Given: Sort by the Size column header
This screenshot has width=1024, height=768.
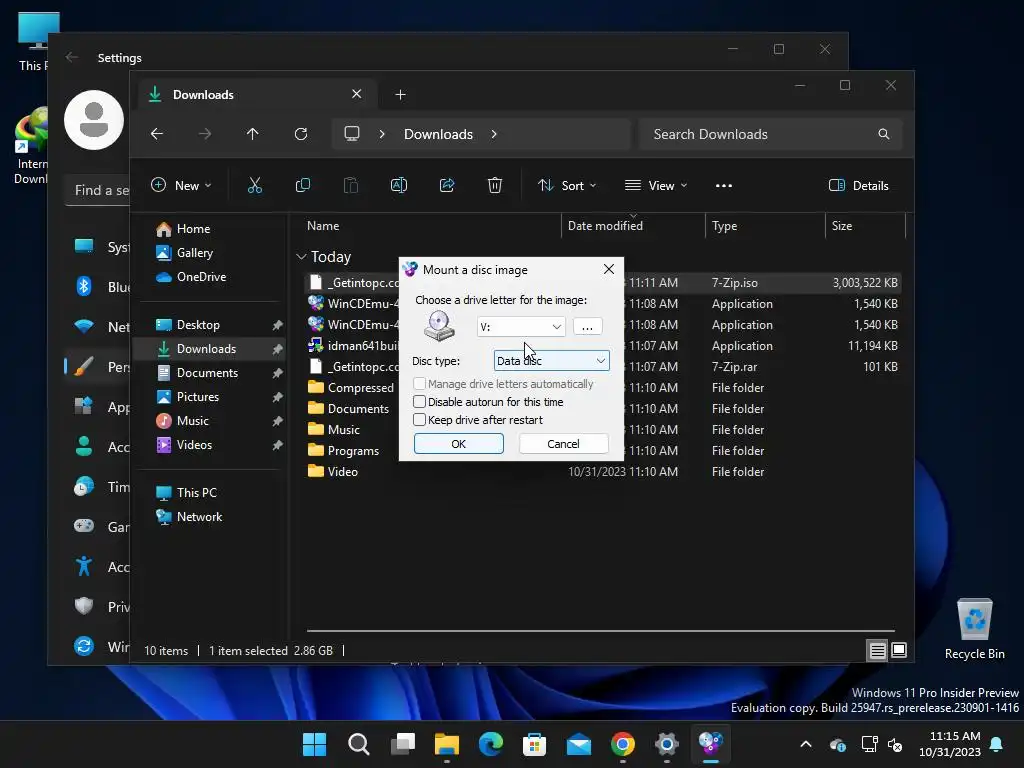Looking at the screenshot, I should [x=865, y=226].
